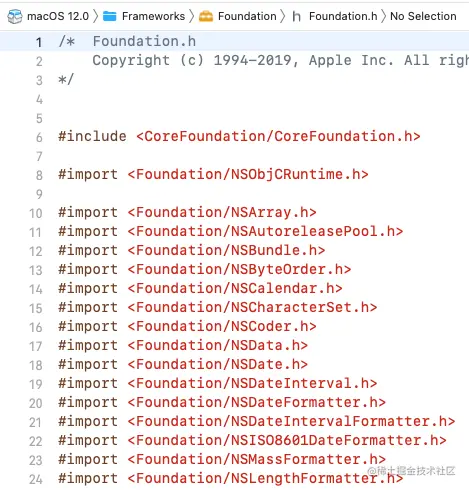Click the Foundation/NSByteOrder.h import path

239,269
